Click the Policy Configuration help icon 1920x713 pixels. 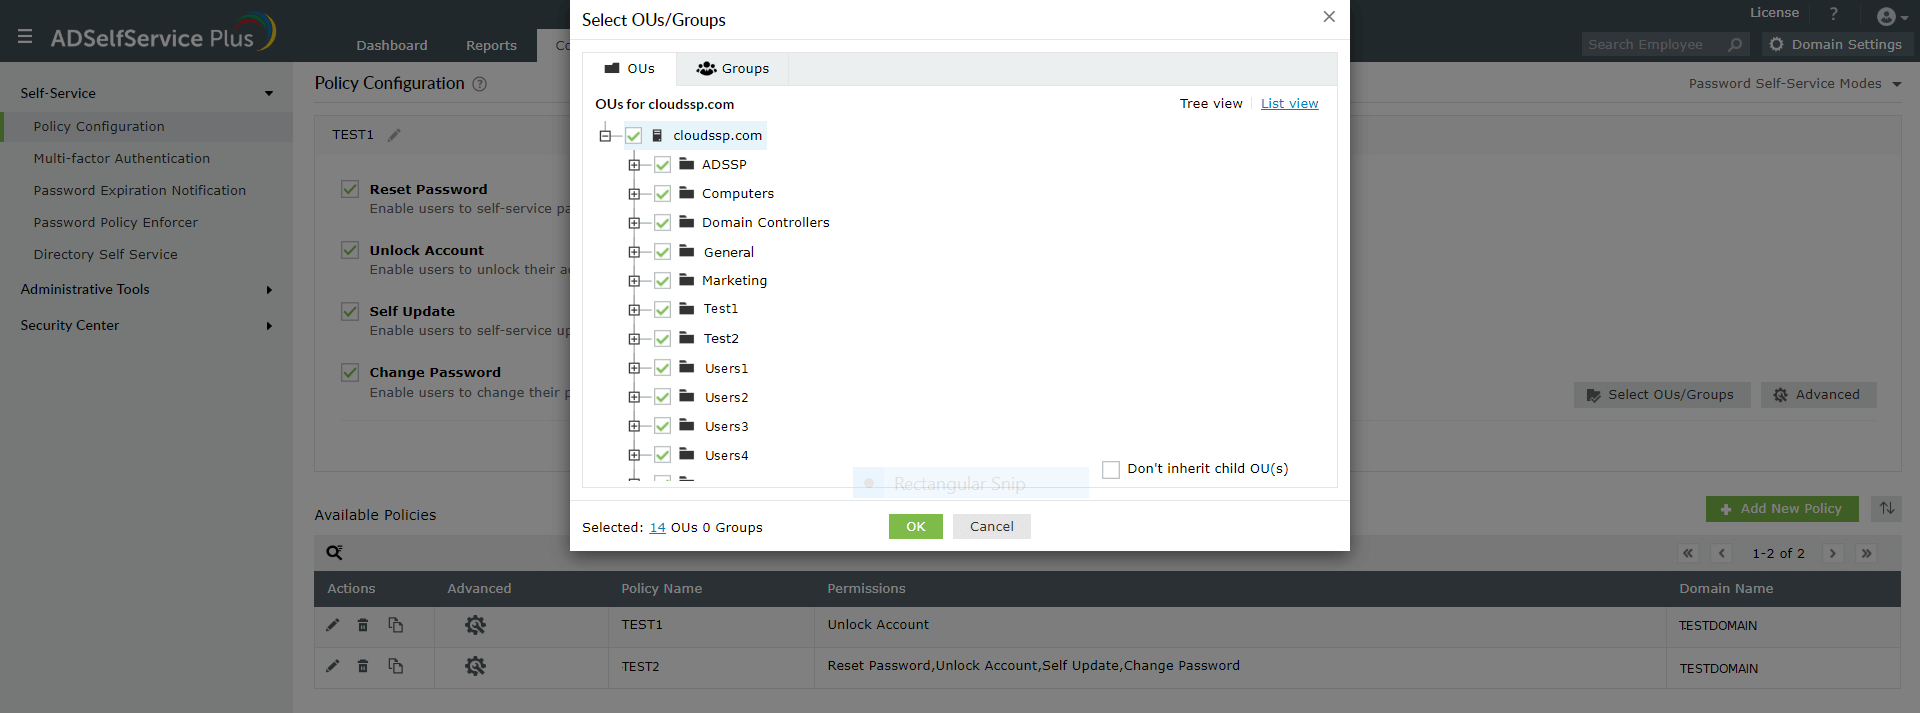(x=479, y=84)
